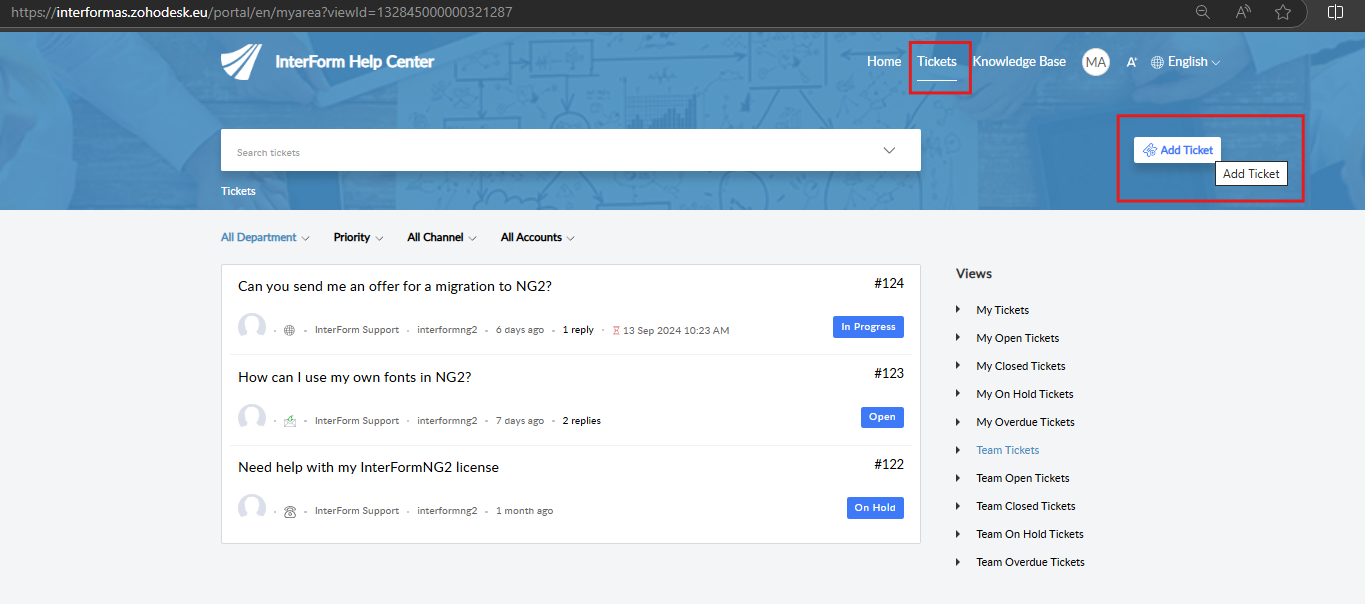Click avatar on ticket #122 row
The width and height of the screenshot is (1365, 604).
(x=252, y=508)
